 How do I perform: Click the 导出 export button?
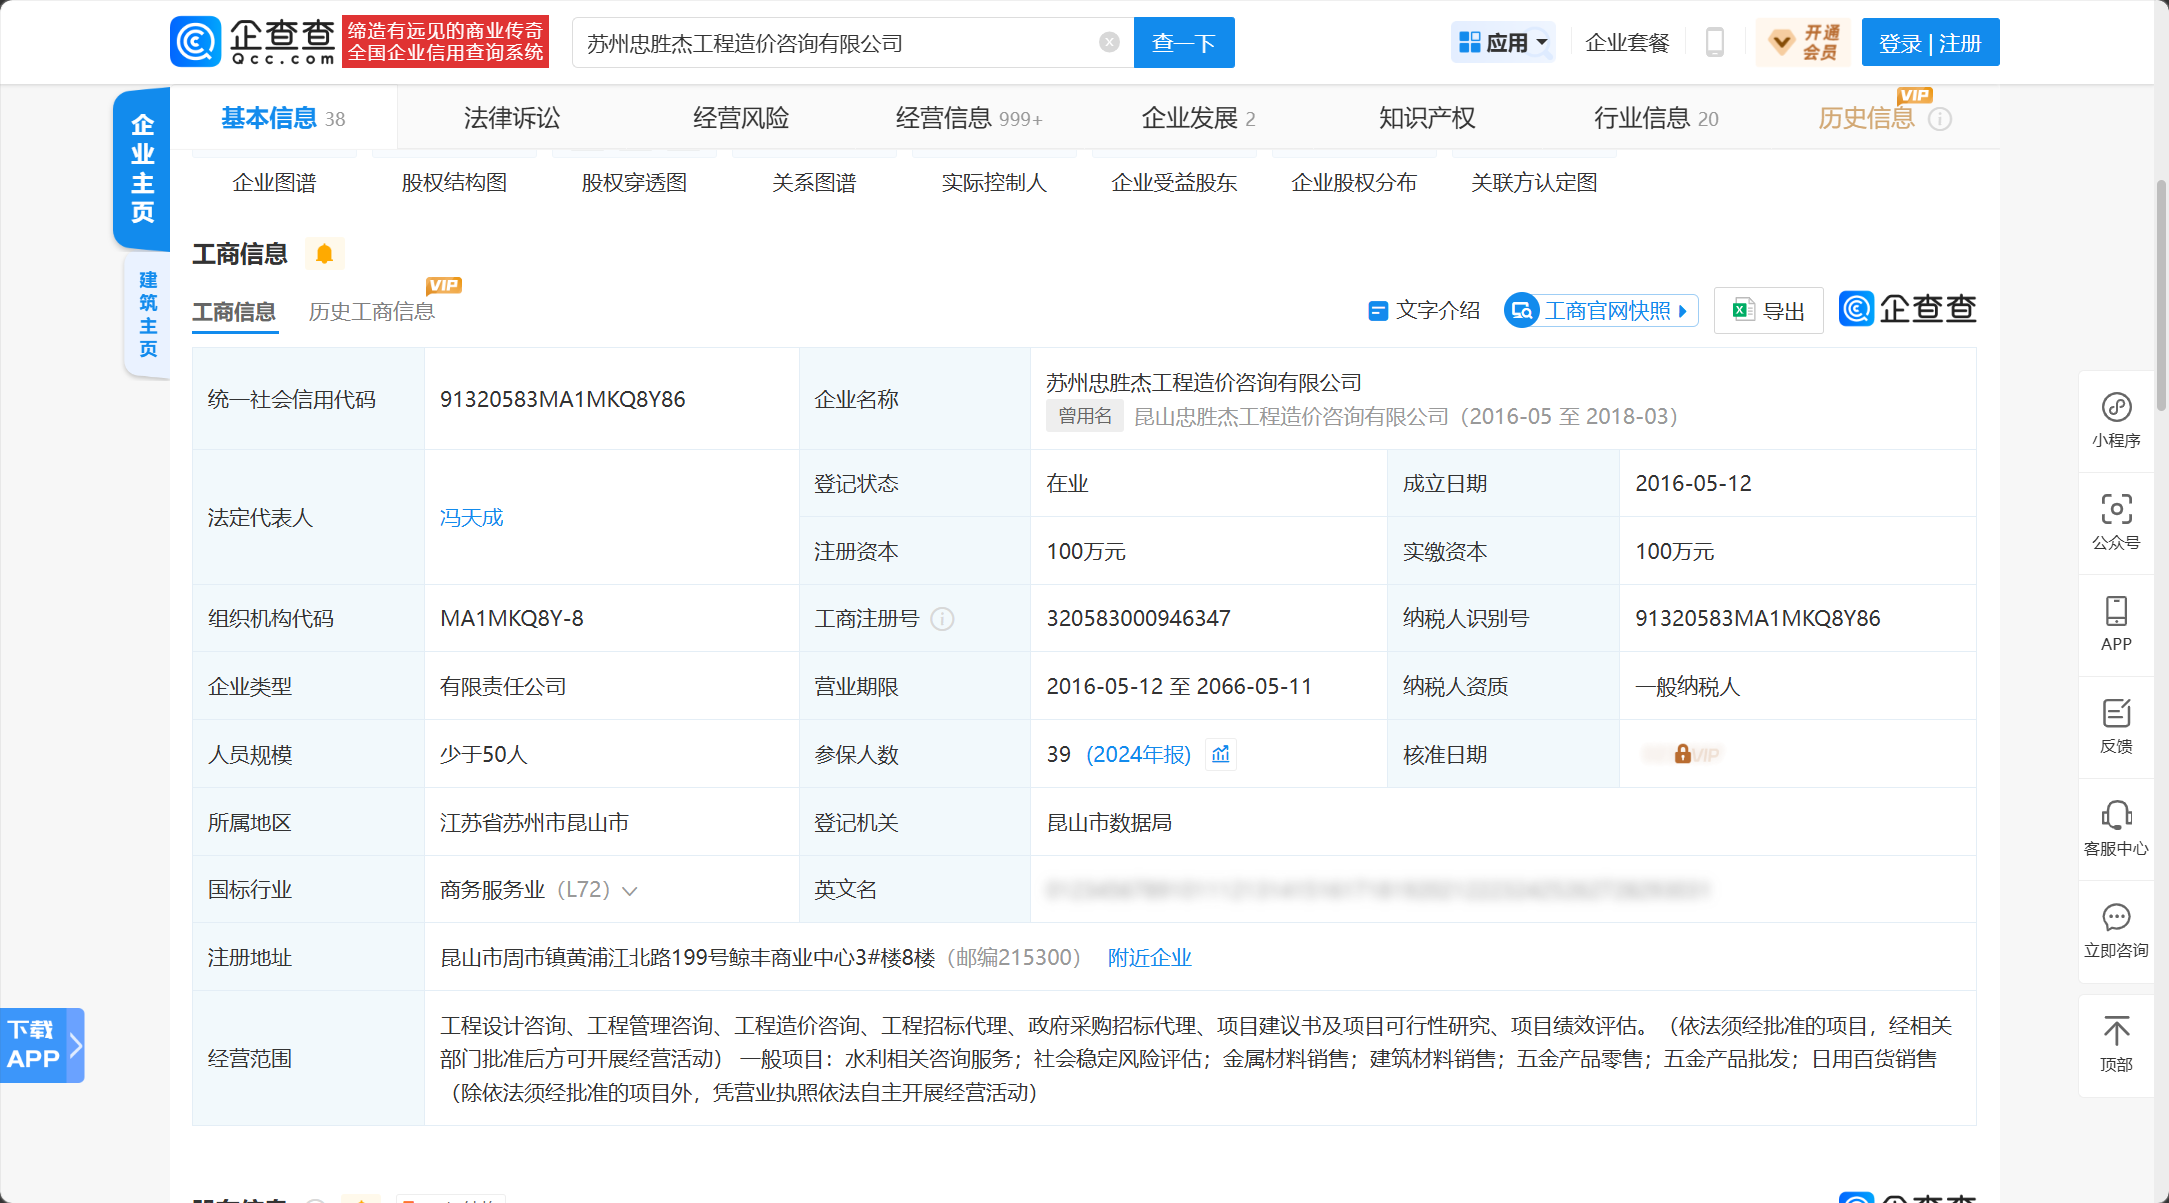[x=1768, y=311]
